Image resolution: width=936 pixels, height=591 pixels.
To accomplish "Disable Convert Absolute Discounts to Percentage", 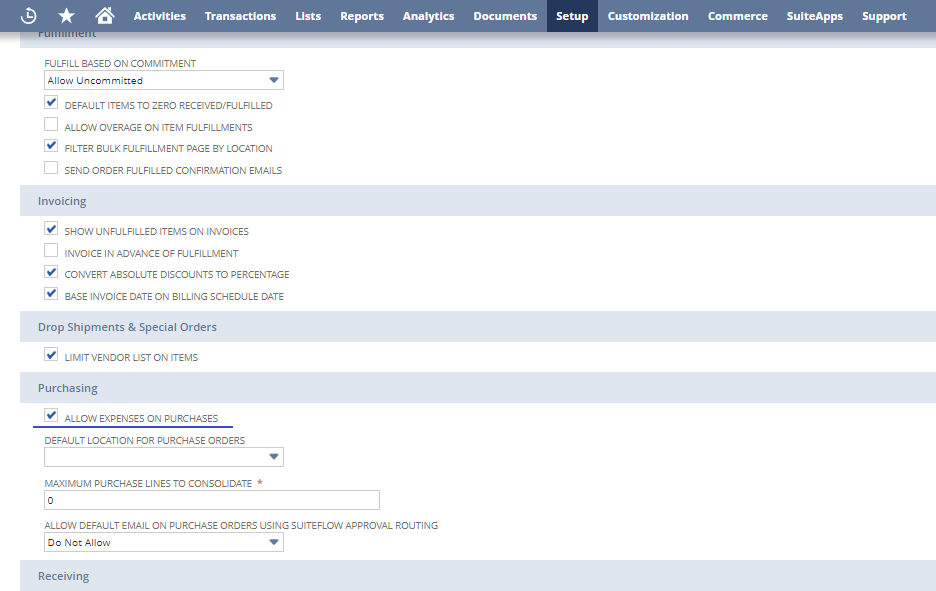I will pos(51,271).
